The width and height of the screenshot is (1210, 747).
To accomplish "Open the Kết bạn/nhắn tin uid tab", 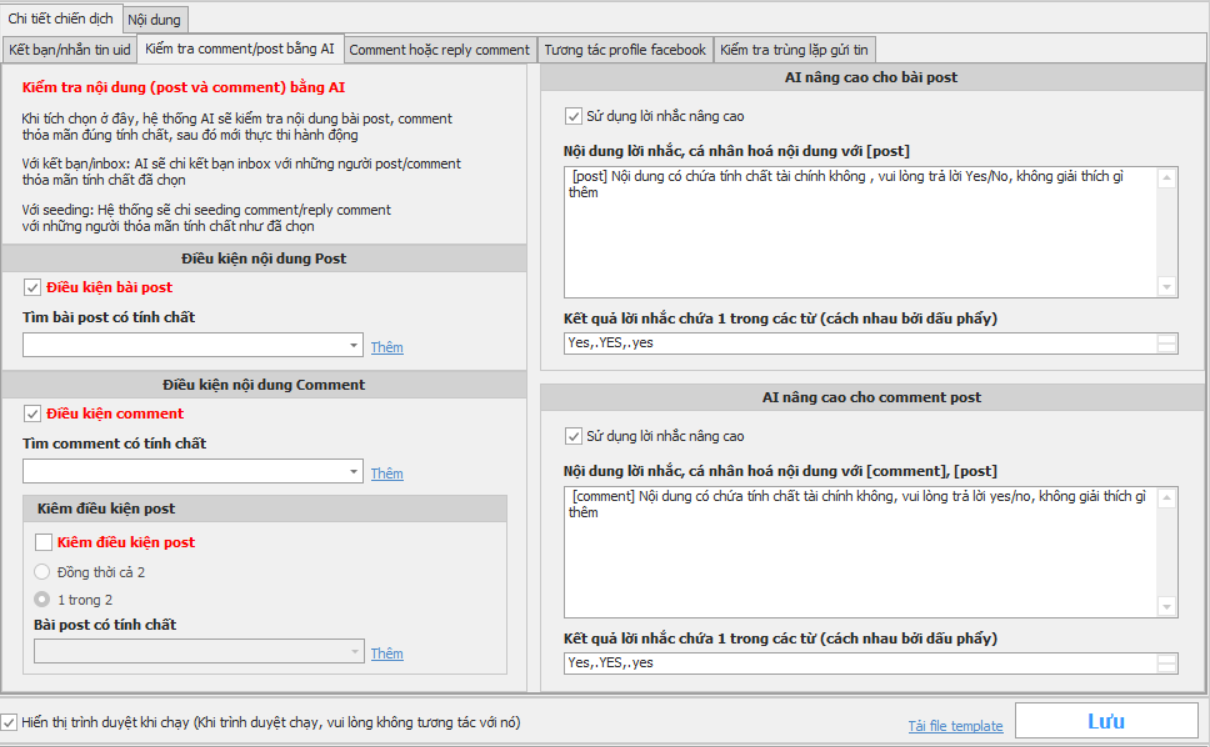I will point(69,49).
